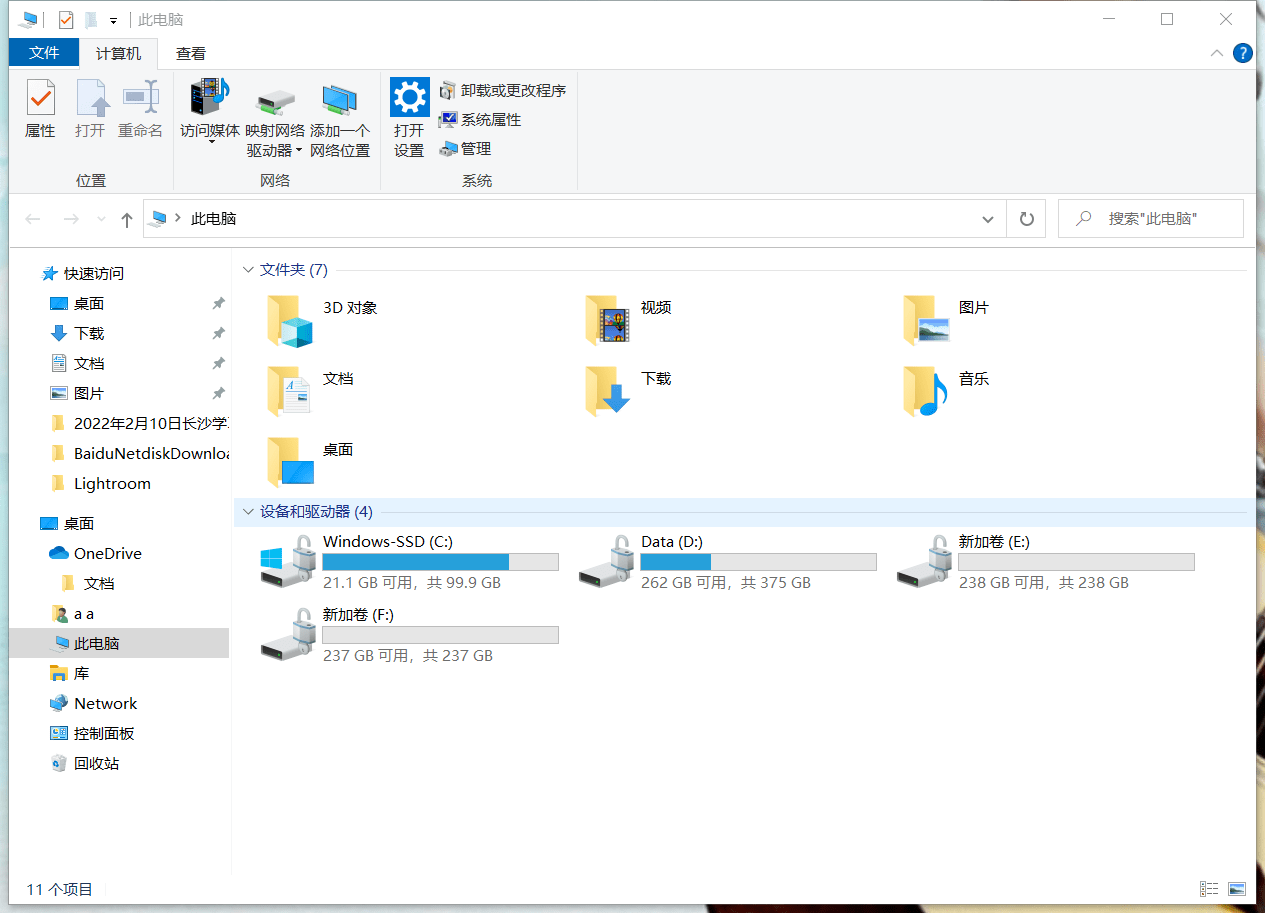Open the File (文件) menu tab
Screen dimensions: 1265x913
(43, 53)
